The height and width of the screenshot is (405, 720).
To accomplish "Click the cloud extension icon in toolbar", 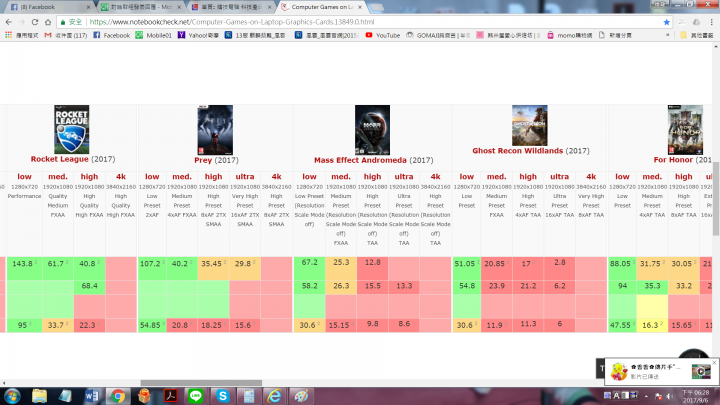I will tap(696, 22).
